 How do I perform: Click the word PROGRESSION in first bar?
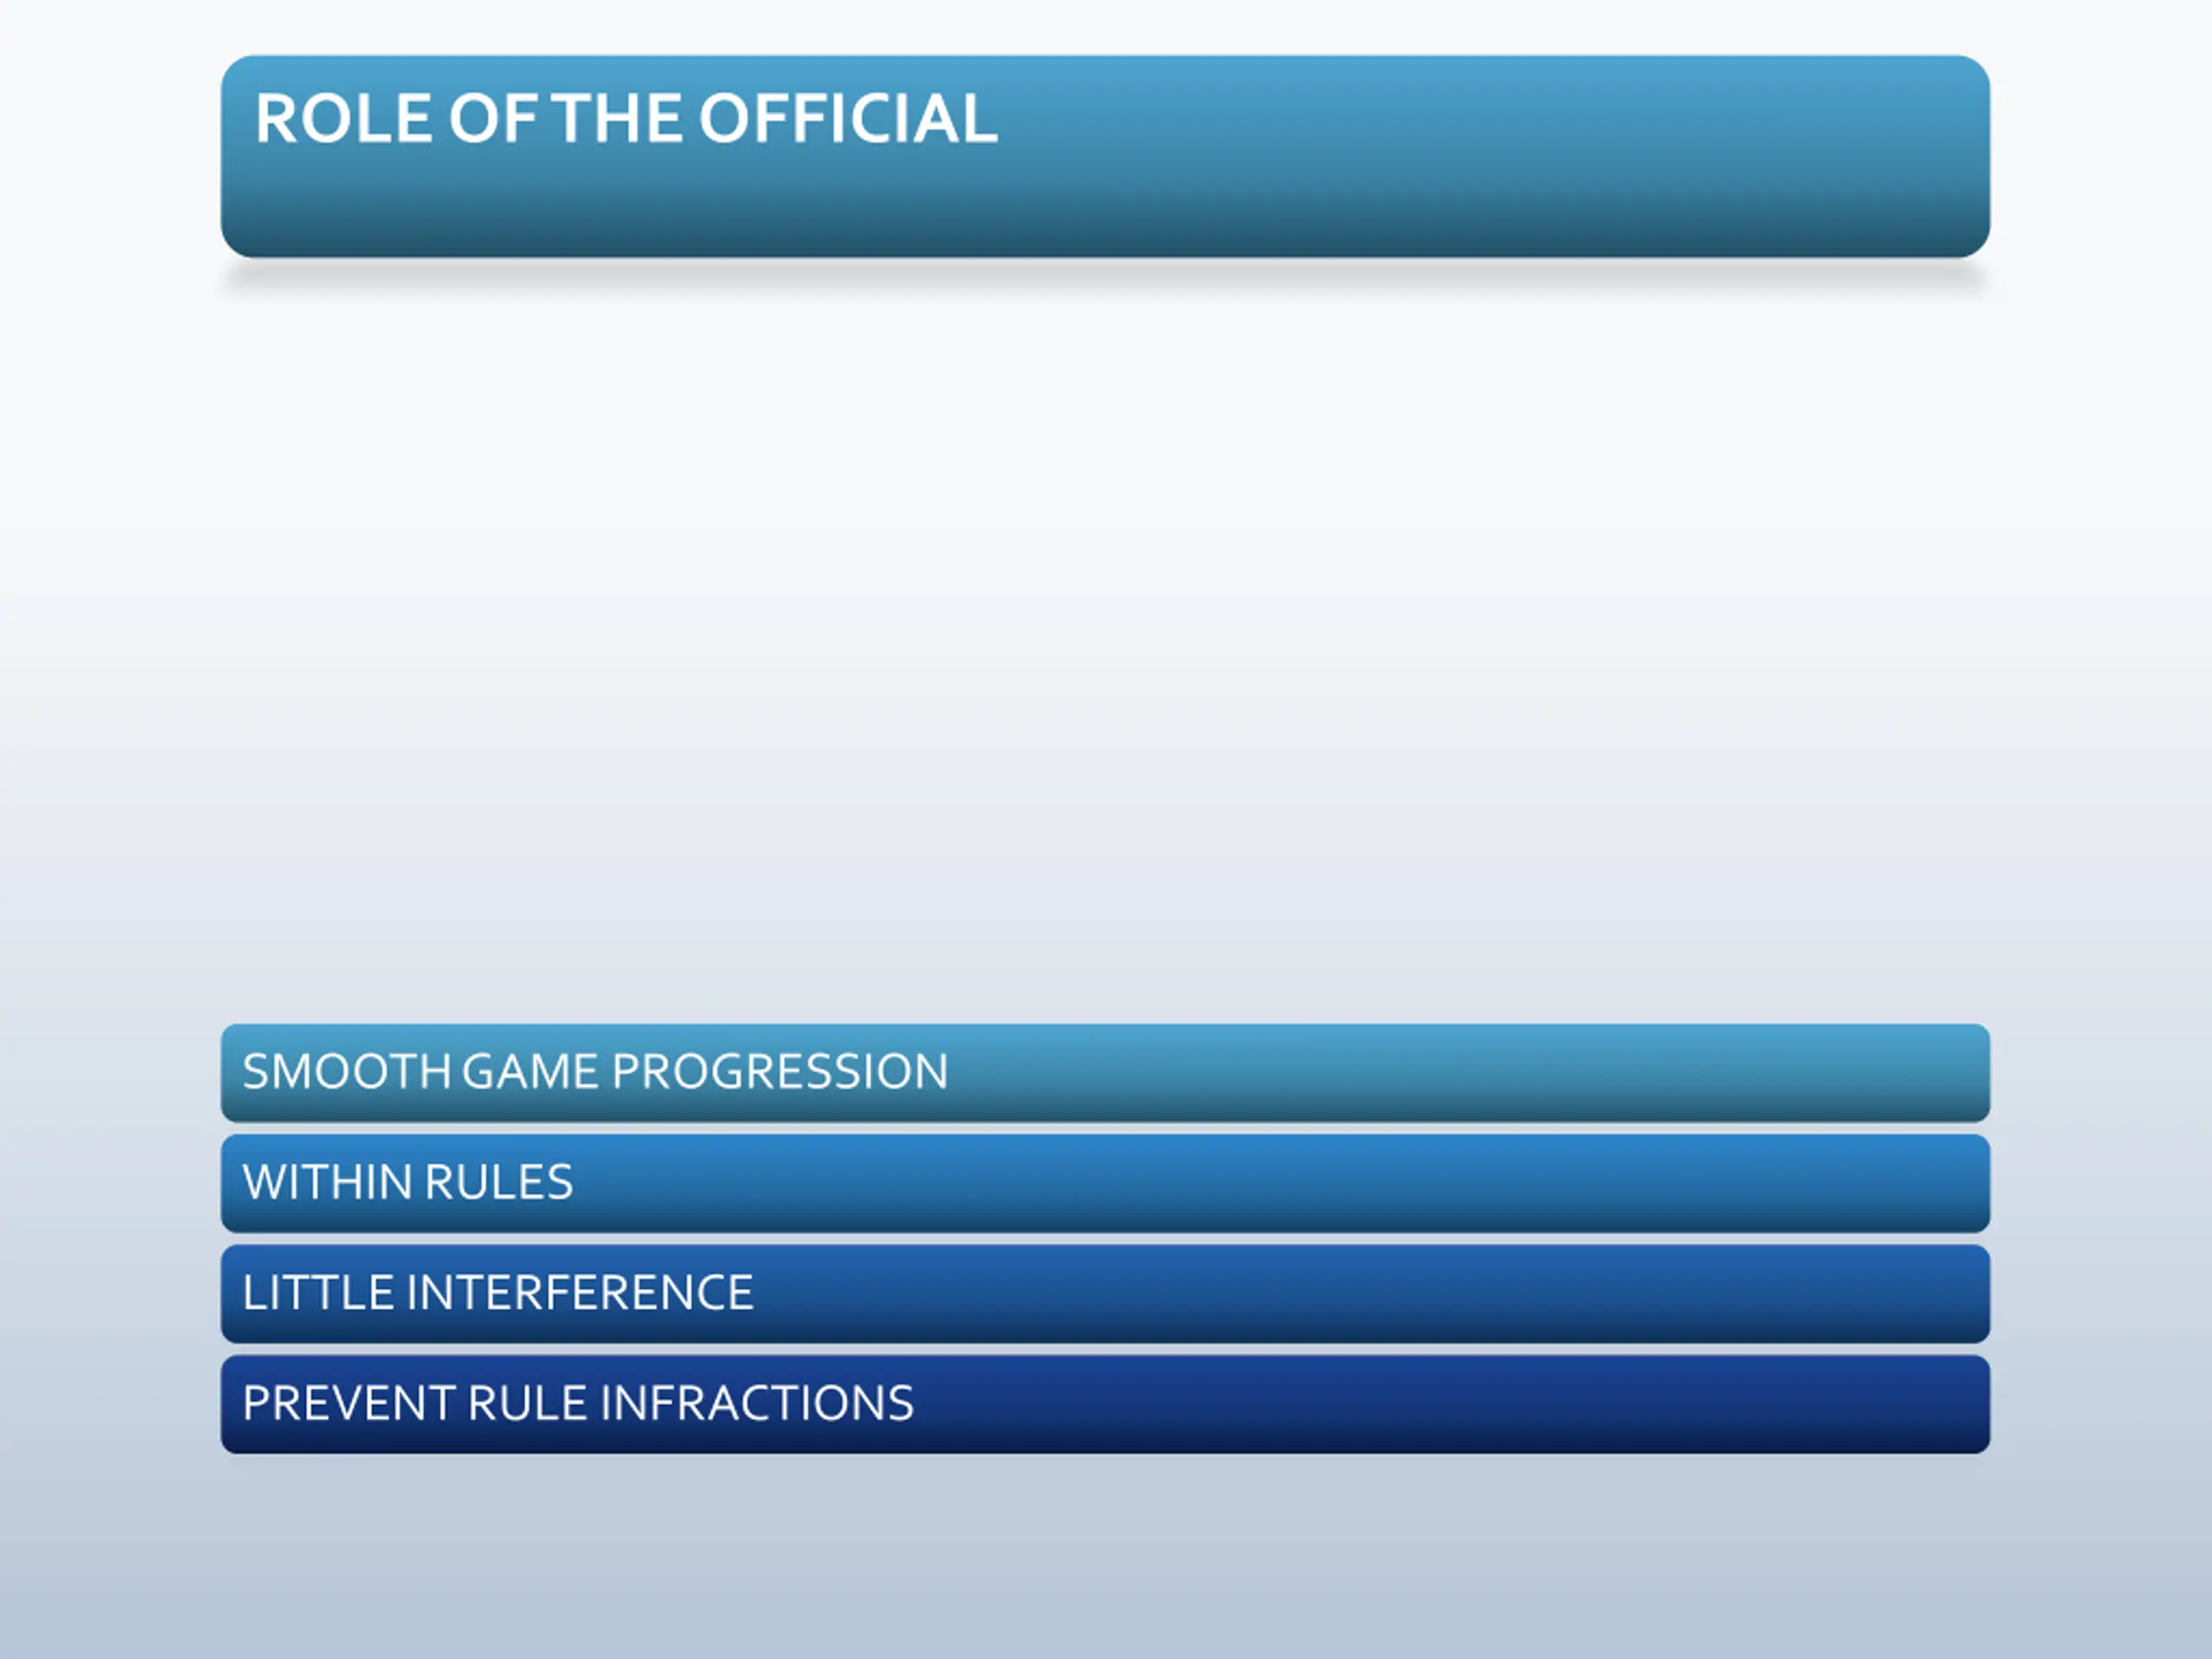tap(780, 1071)
